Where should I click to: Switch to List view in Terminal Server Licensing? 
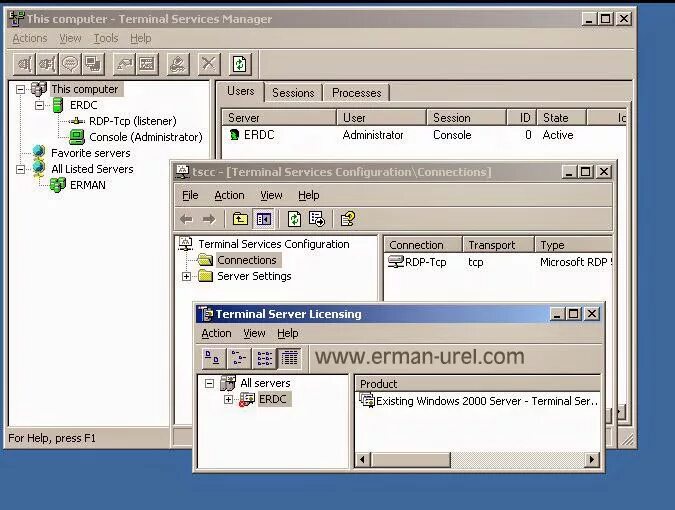point(264,358)
